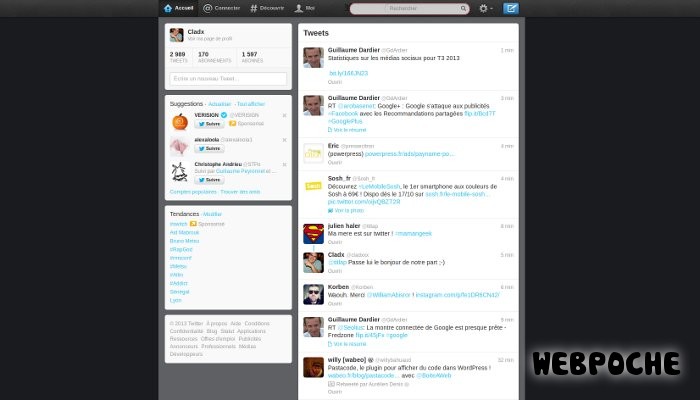Click the alexaloola avatar
The height and width of the screenshot is (400, 700).
click(180, 146)
